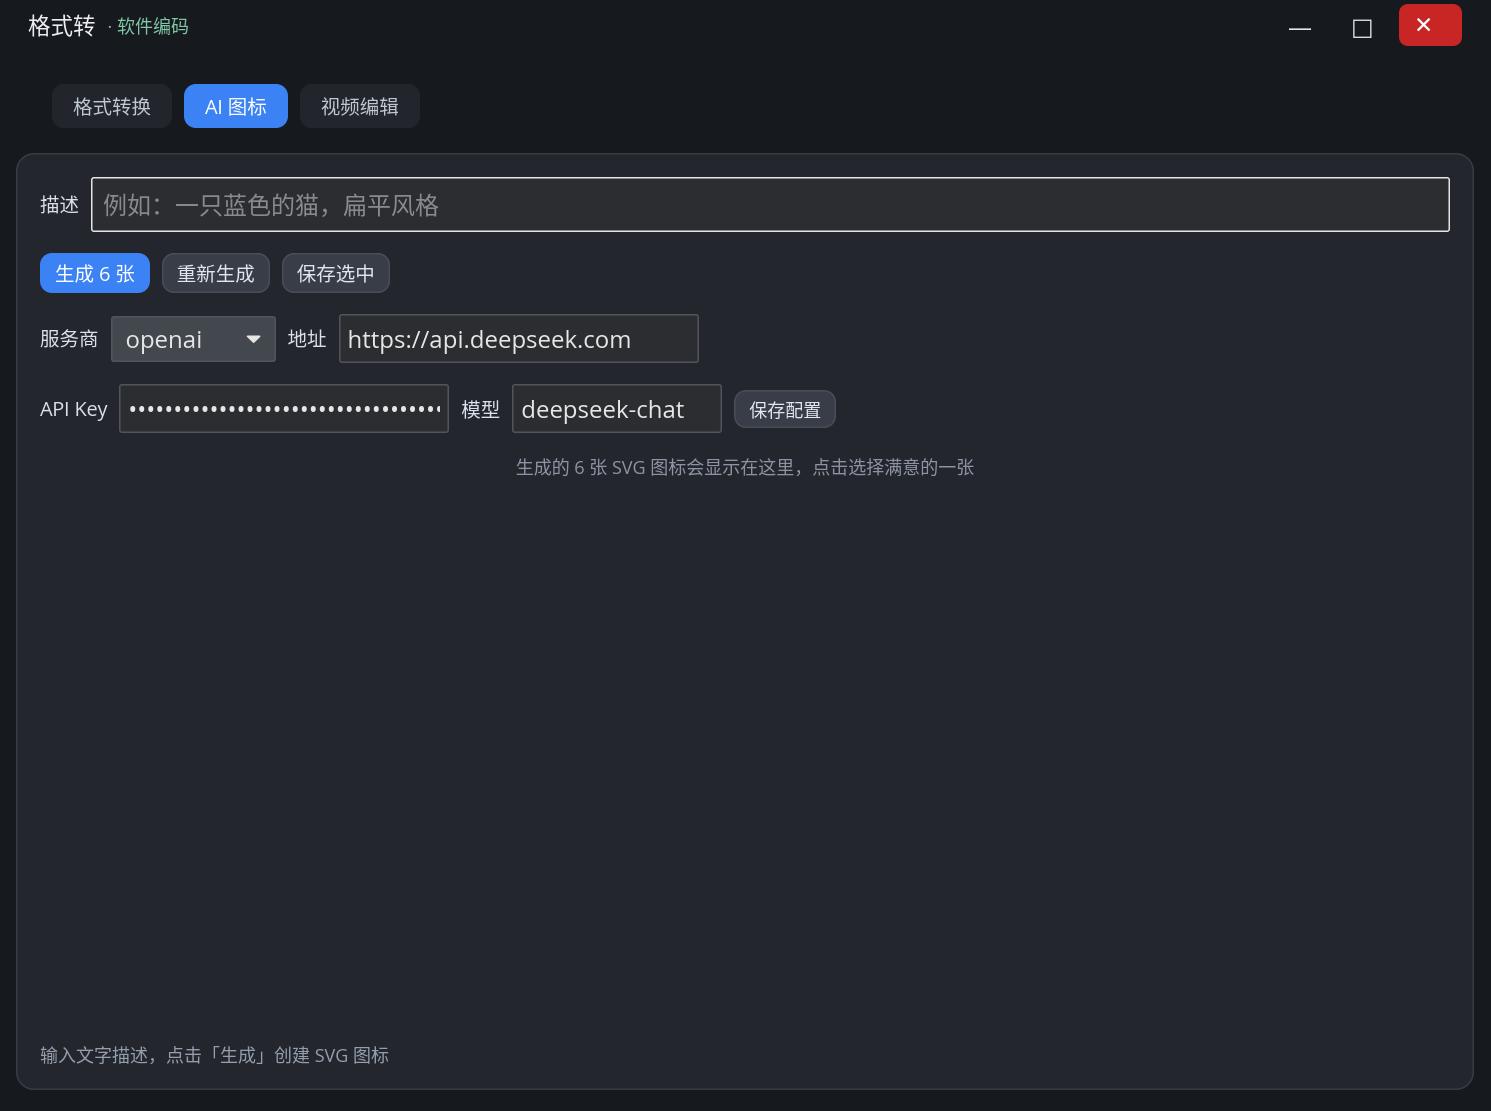Viewport: 1491px width, 1111px height.
Task: Edit the 地址 URL field
Action: coord(519,339)
